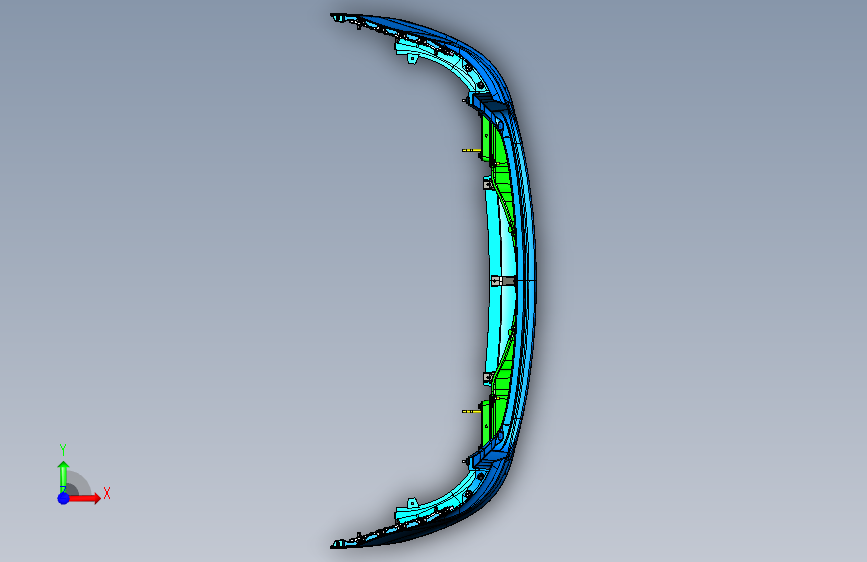Click the "Y" axis label text
This screenshot has height=562, width=867.
click(63, 449)
